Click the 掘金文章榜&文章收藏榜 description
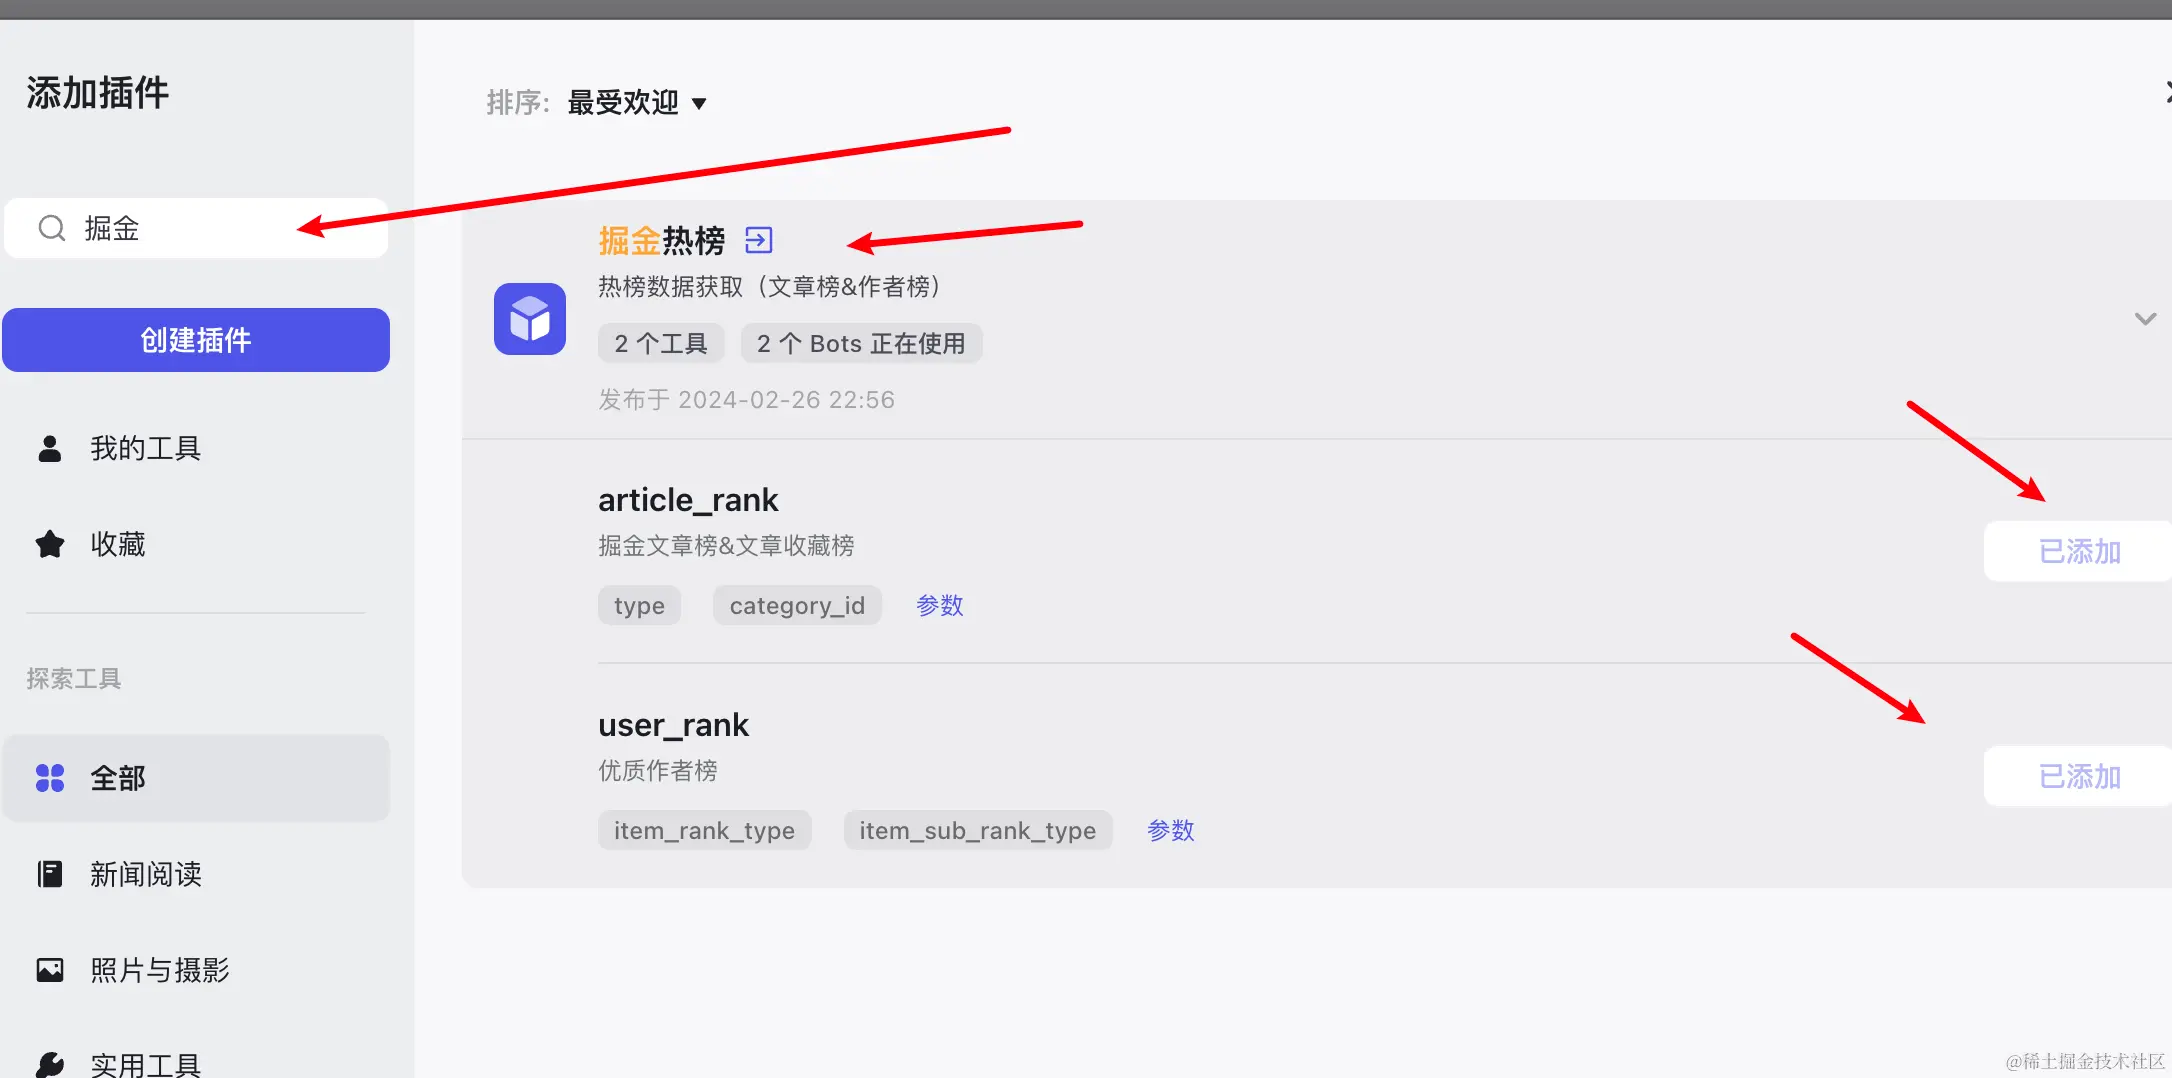This screenshot has height=1078, width=2172. pos(726,545)
